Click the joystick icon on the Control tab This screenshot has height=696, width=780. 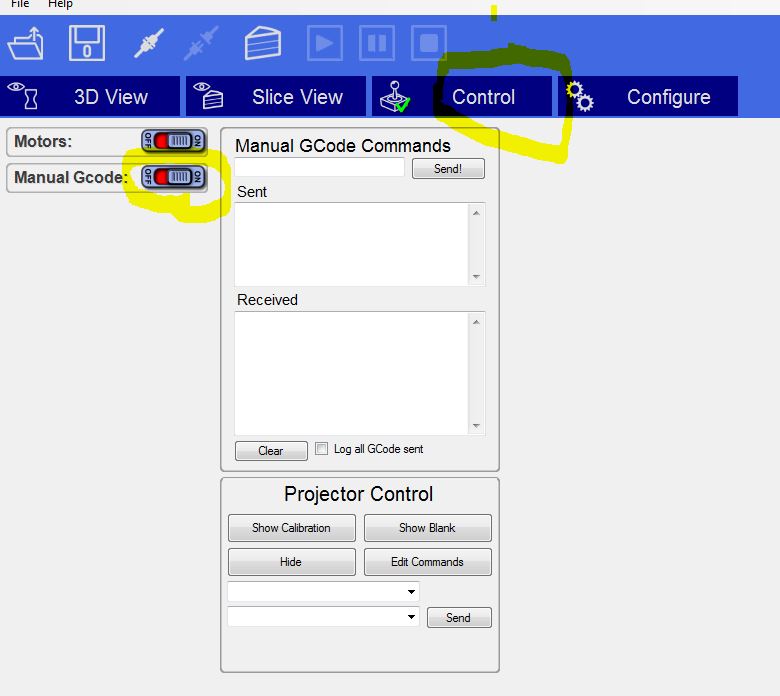pos(395,97)
